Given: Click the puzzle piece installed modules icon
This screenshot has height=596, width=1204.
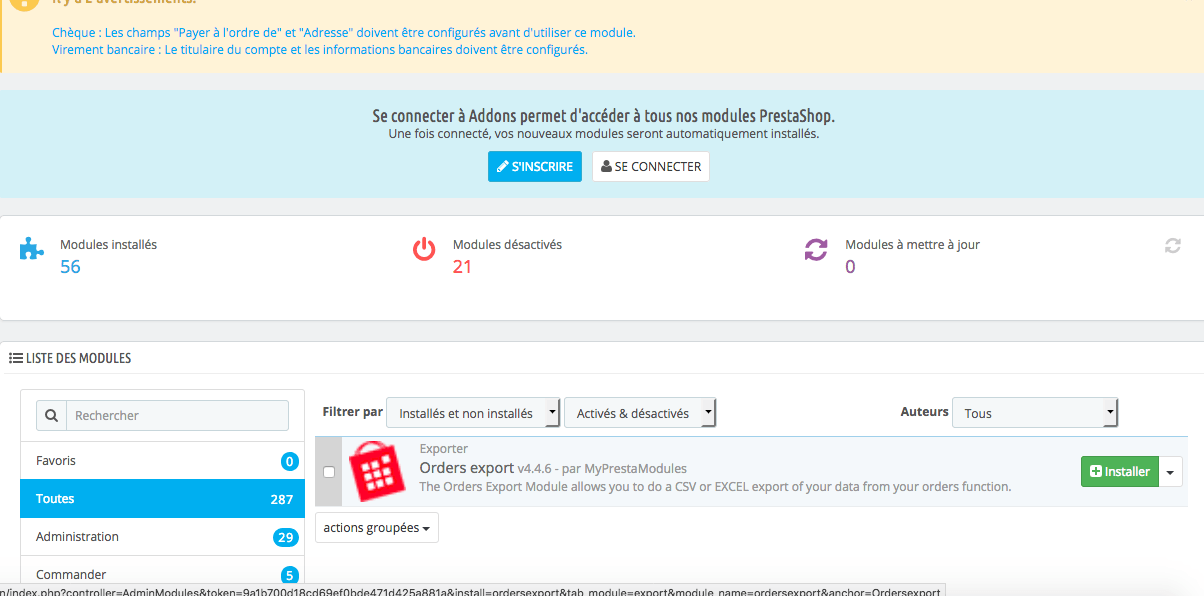Looking at the screenshot, I should click(32, 249).
